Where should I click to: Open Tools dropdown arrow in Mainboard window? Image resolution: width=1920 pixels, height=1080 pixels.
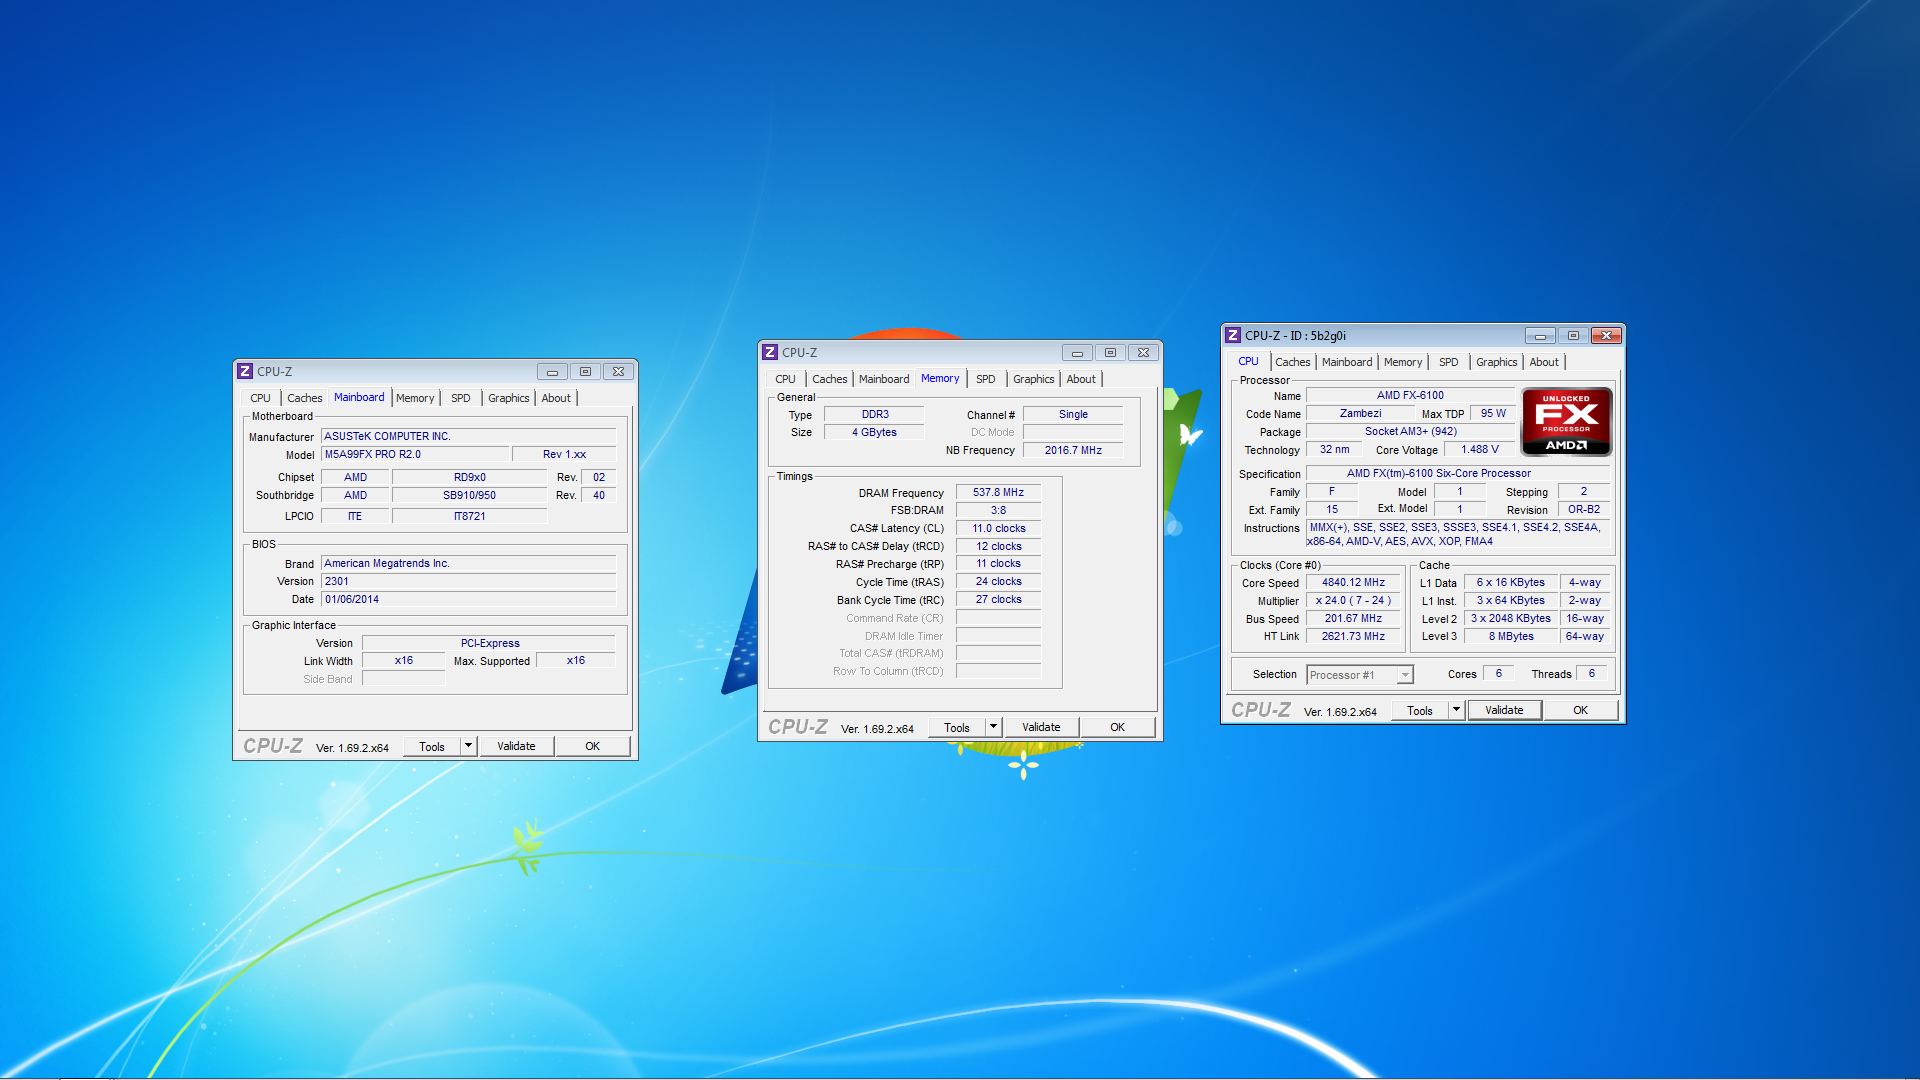click(468, 746)
